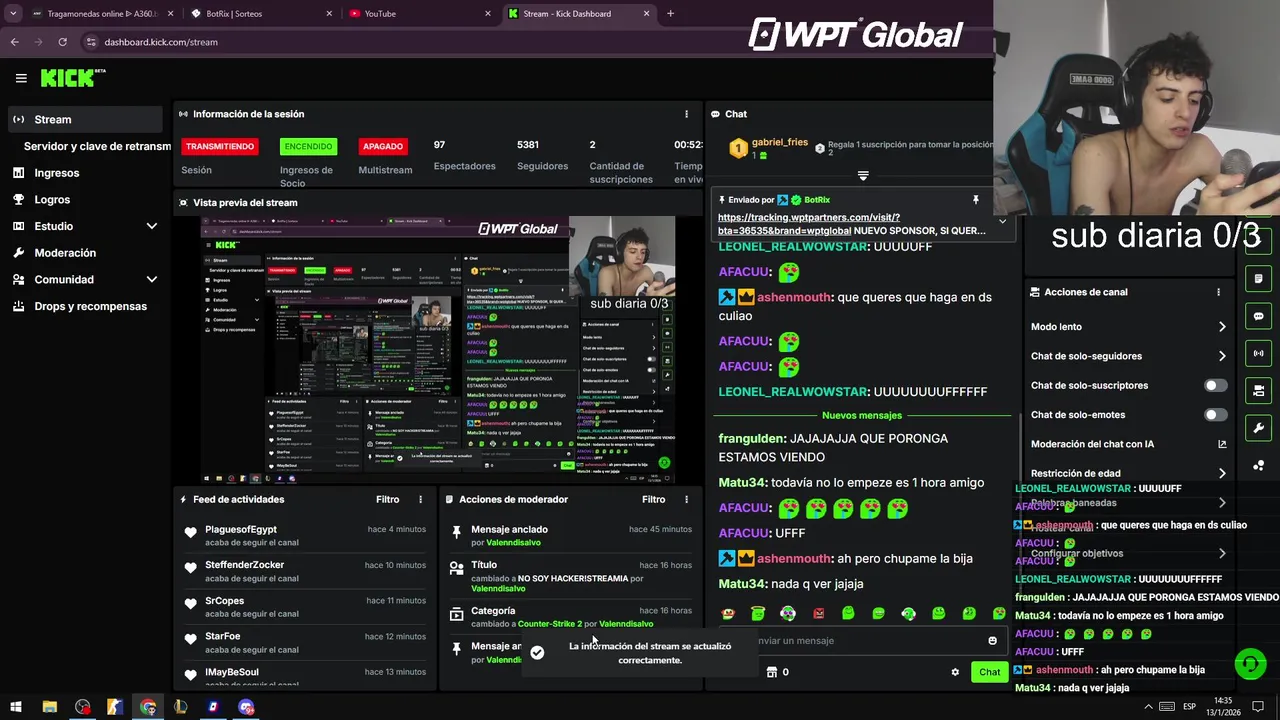Expand Modo lento options

click(x=1222, y=327)
